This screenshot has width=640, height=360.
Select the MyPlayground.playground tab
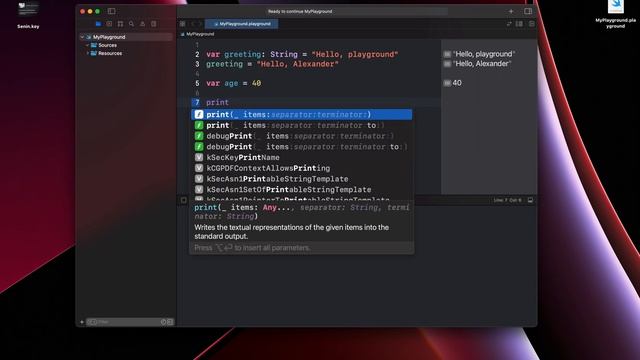(242, 24)
